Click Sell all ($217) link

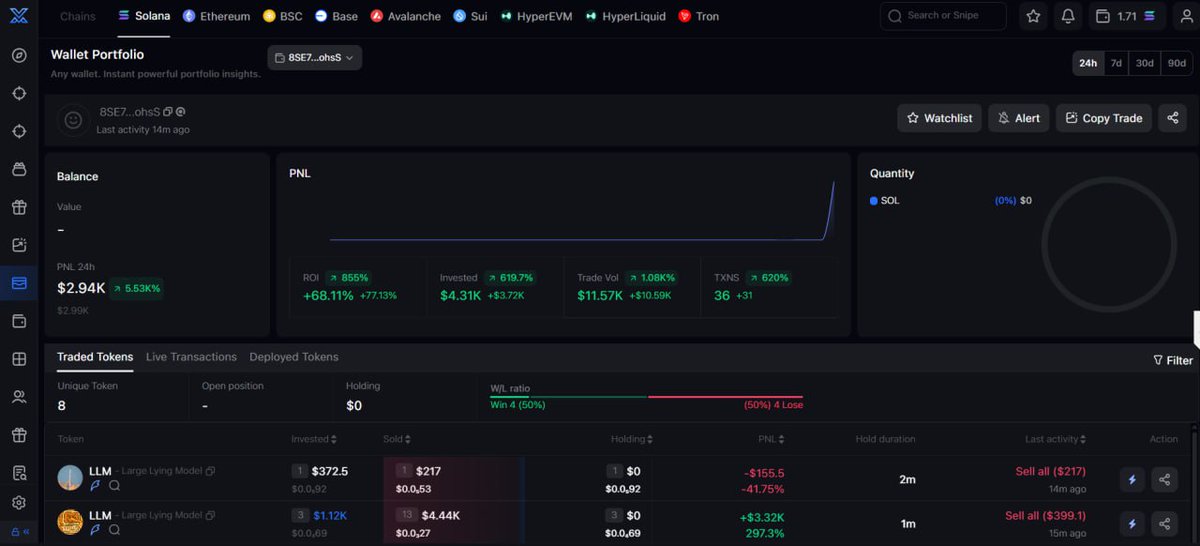point(1050,471)
